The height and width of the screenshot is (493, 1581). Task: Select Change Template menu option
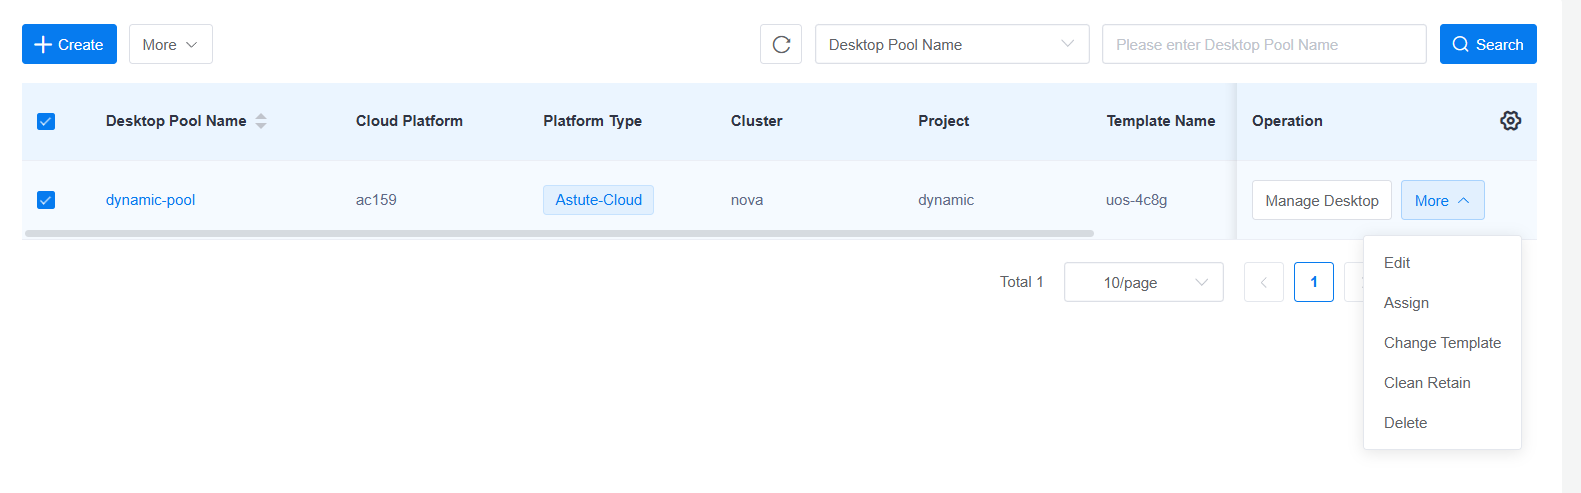tap(1442, 343)
